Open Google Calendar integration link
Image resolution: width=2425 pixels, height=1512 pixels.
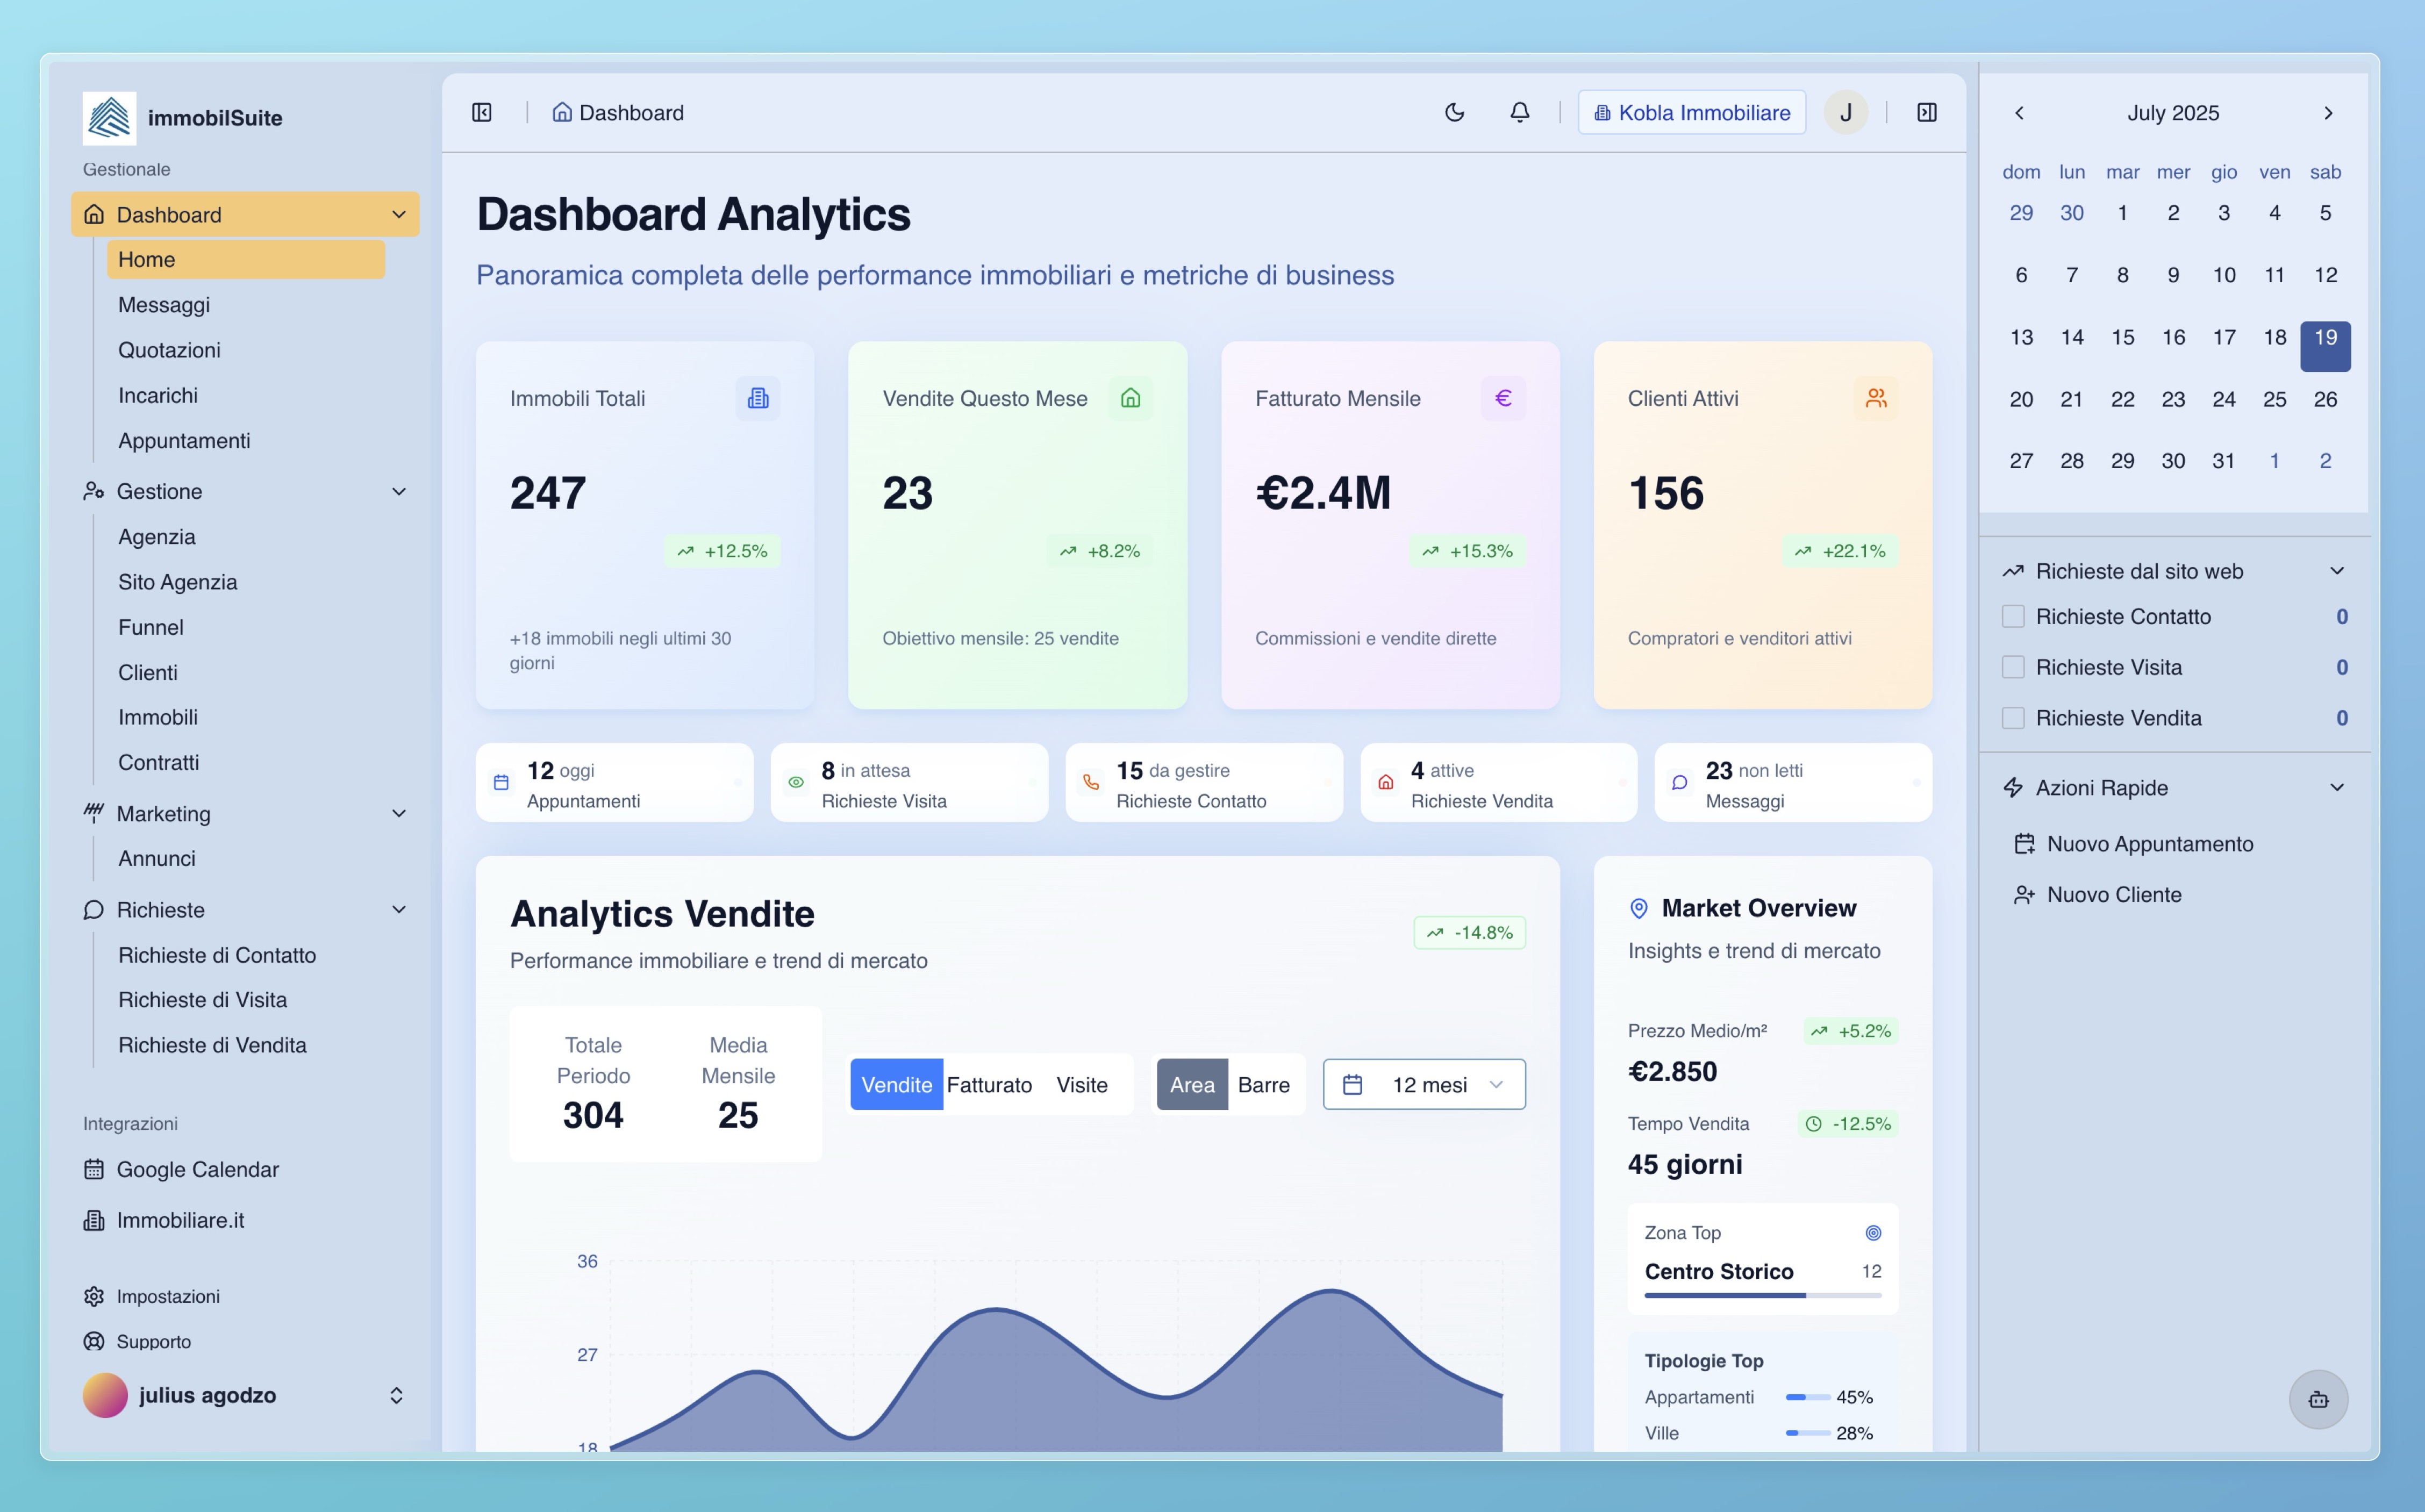point(181,1169)
